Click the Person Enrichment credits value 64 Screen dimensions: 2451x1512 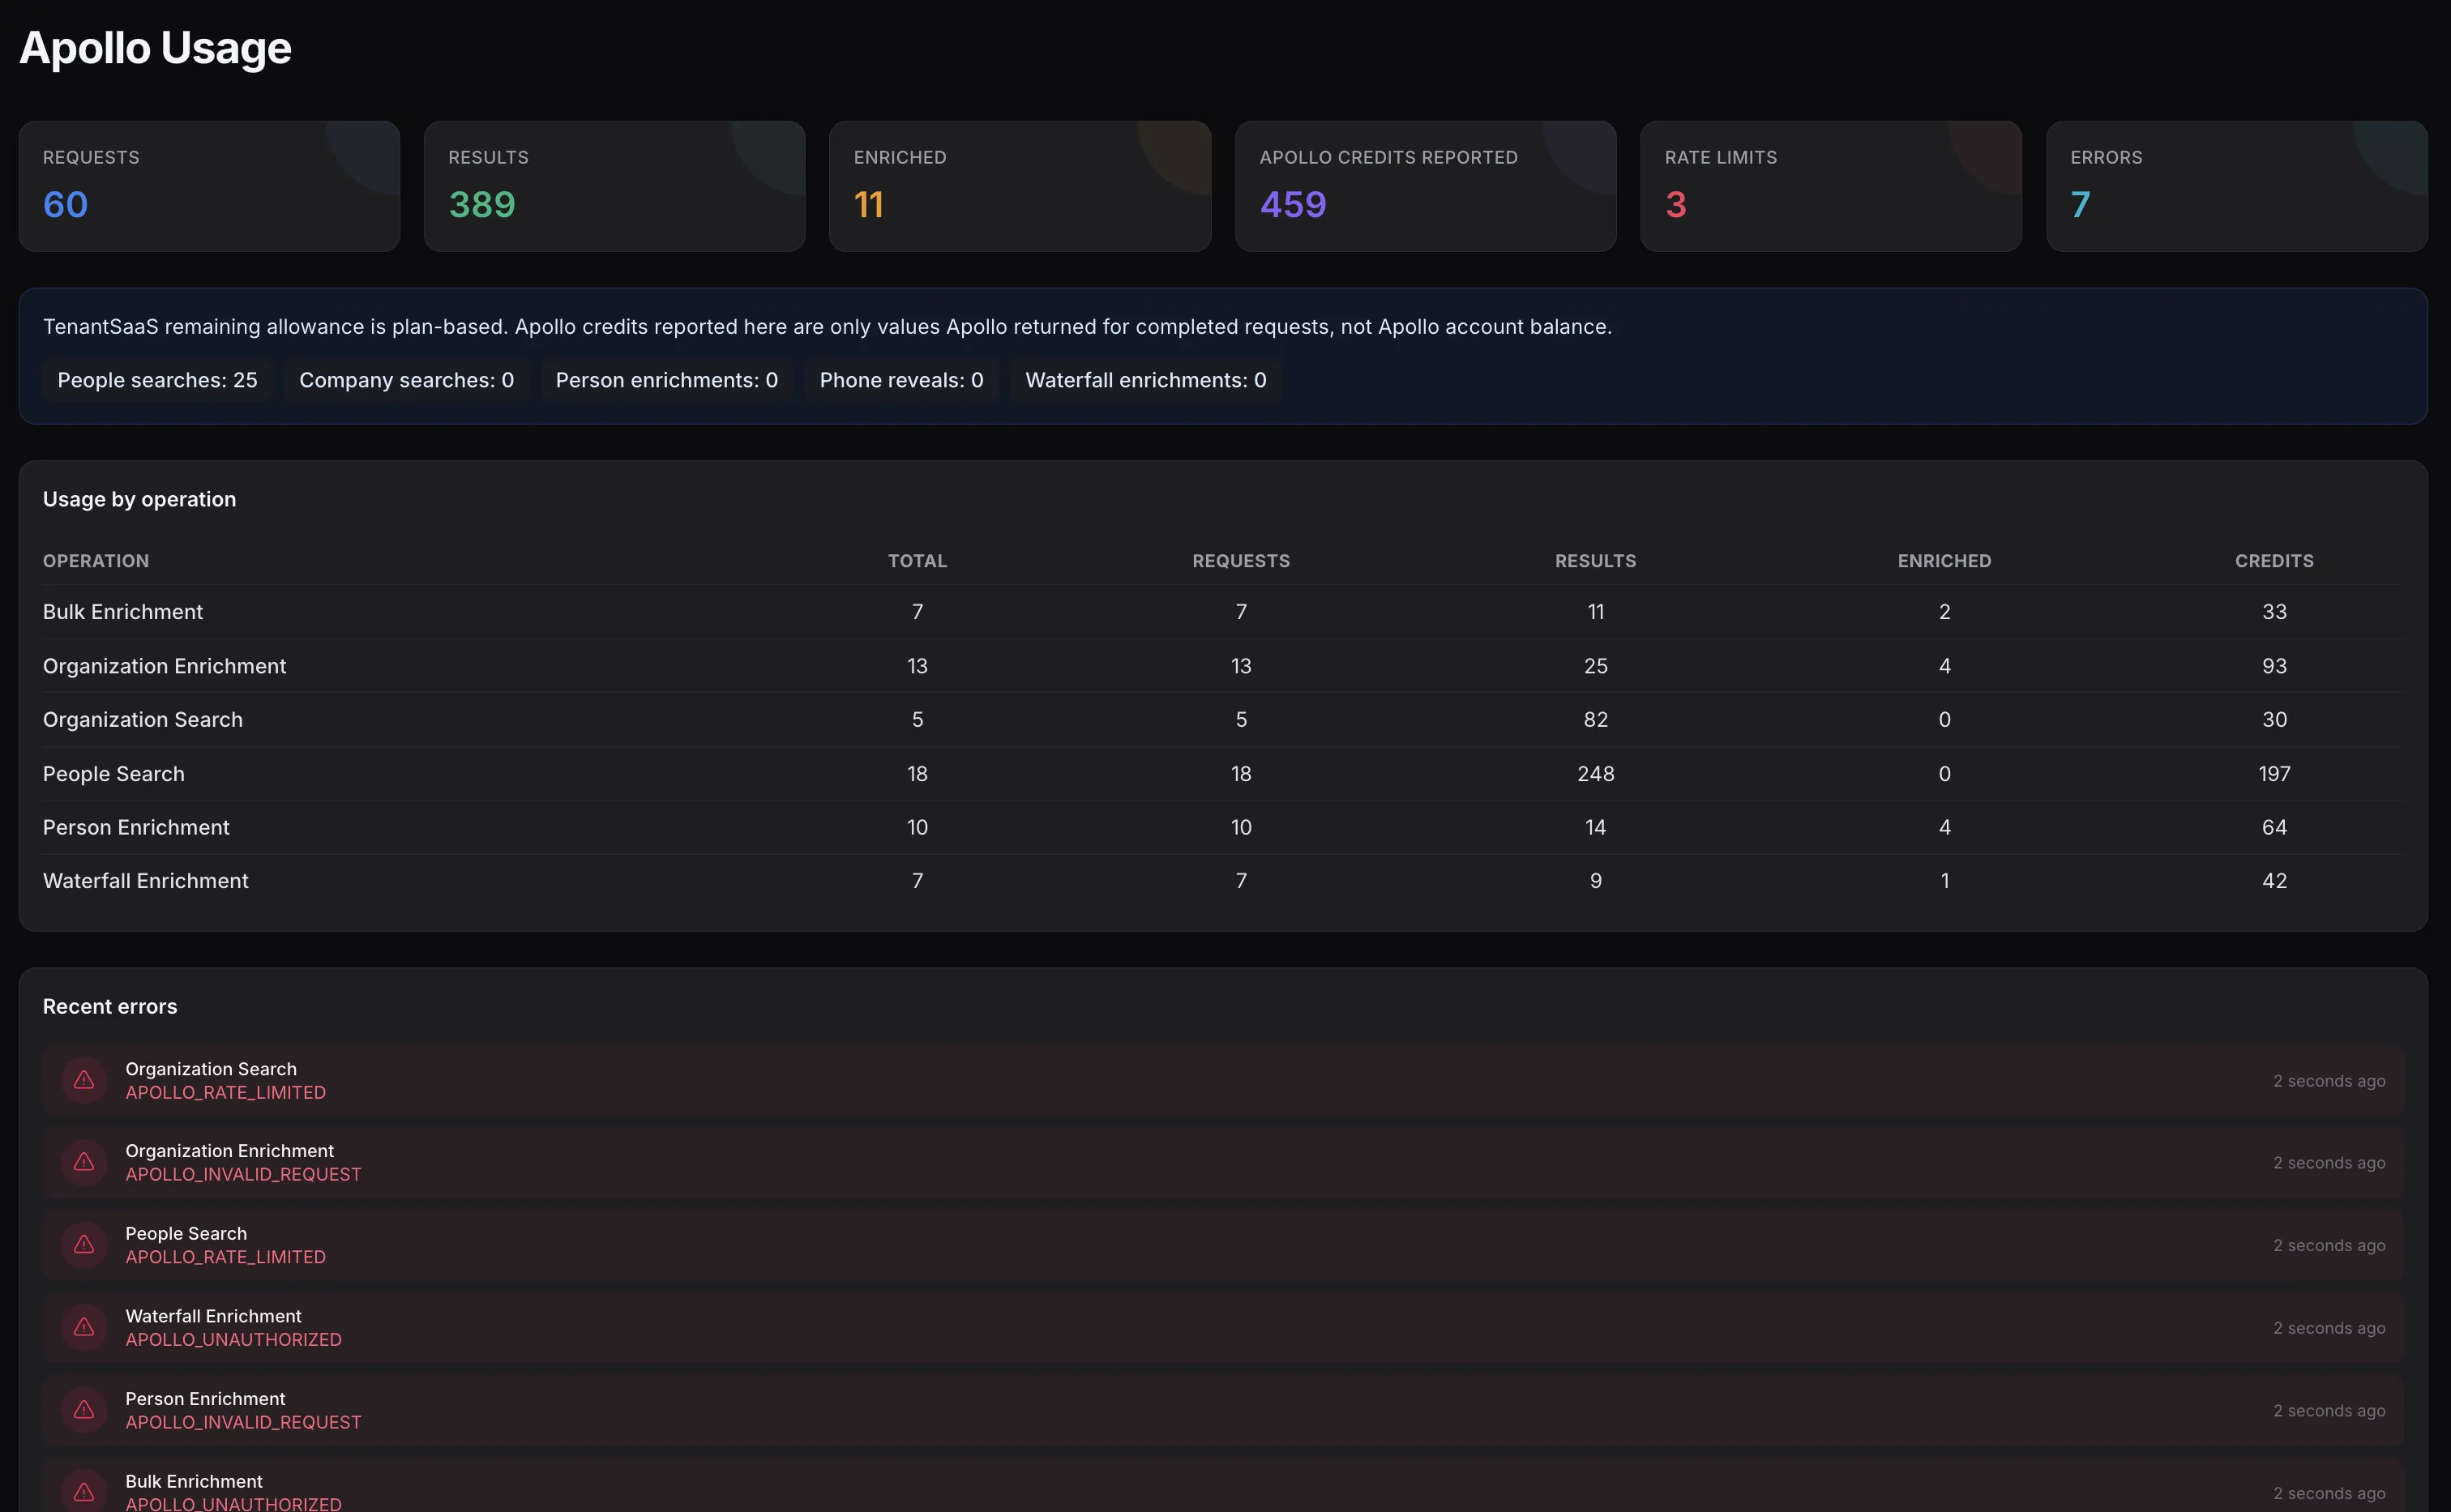(2274, 827)
